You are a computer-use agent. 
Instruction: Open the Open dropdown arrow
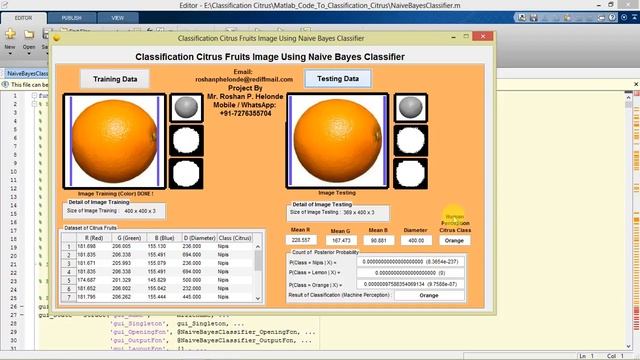[29, 53]
